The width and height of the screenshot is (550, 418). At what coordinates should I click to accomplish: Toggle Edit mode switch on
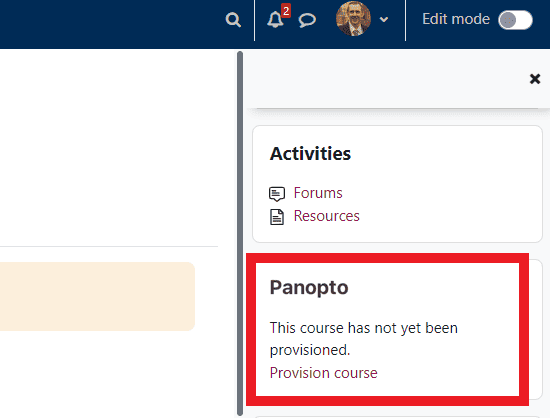tap(515, 20)
